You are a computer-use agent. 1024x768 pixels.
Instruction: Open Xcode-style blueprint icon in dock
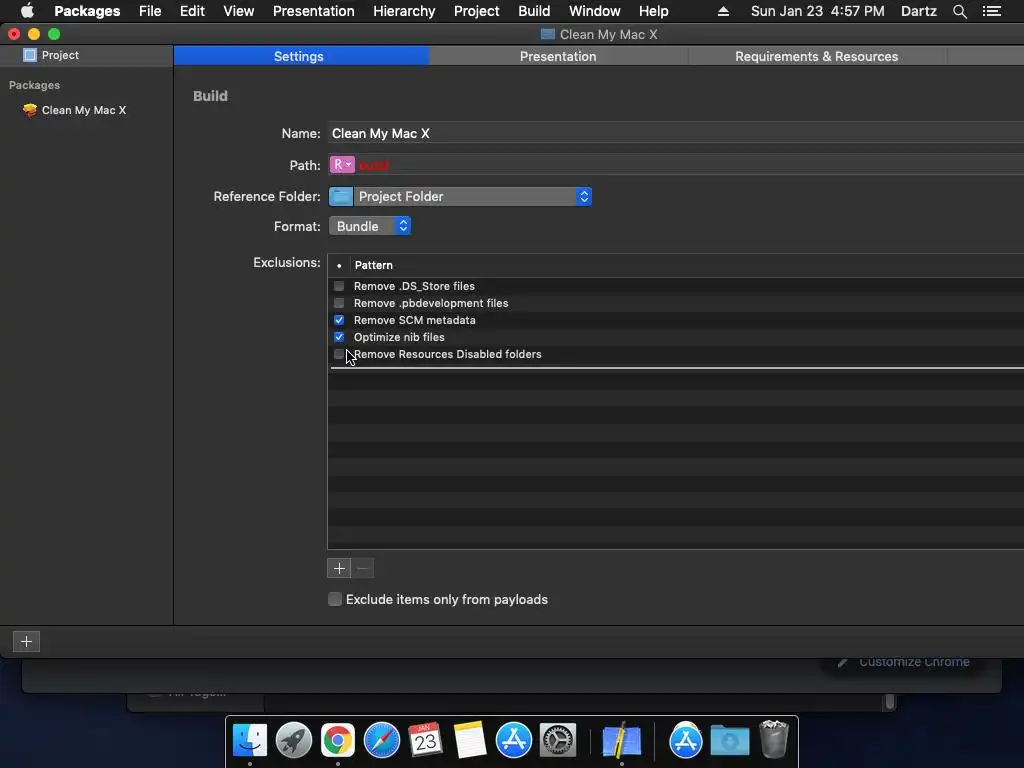[621, 741]
